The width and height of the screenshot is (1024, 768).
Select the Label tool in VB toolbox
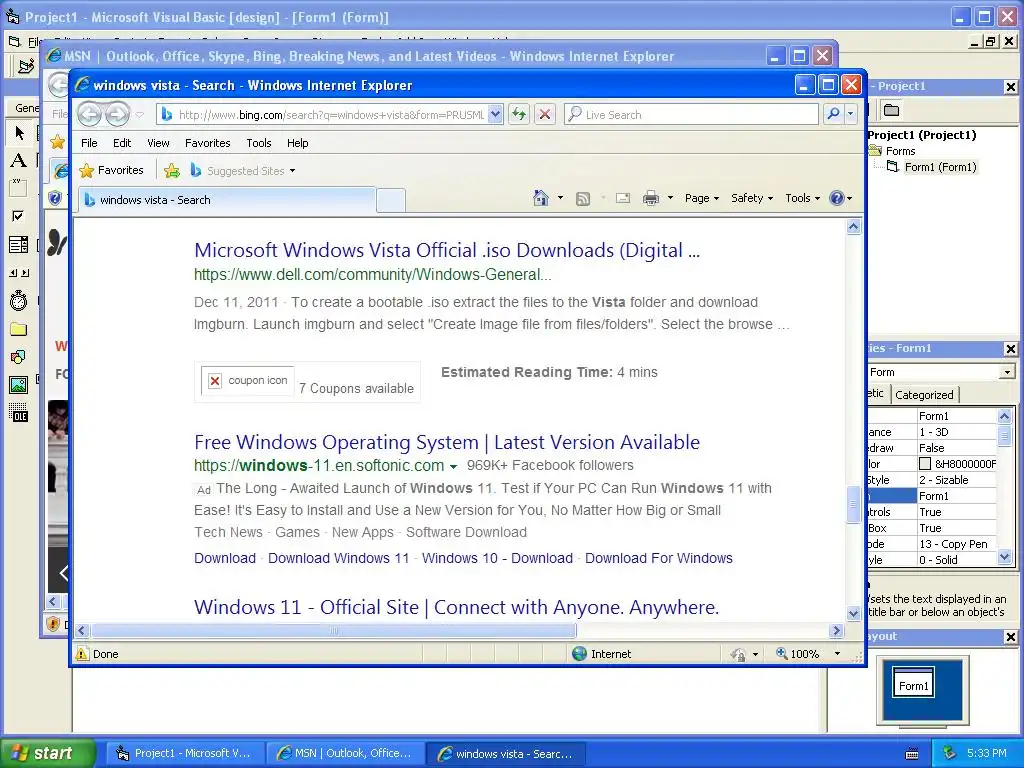click(x=19, y=161)
